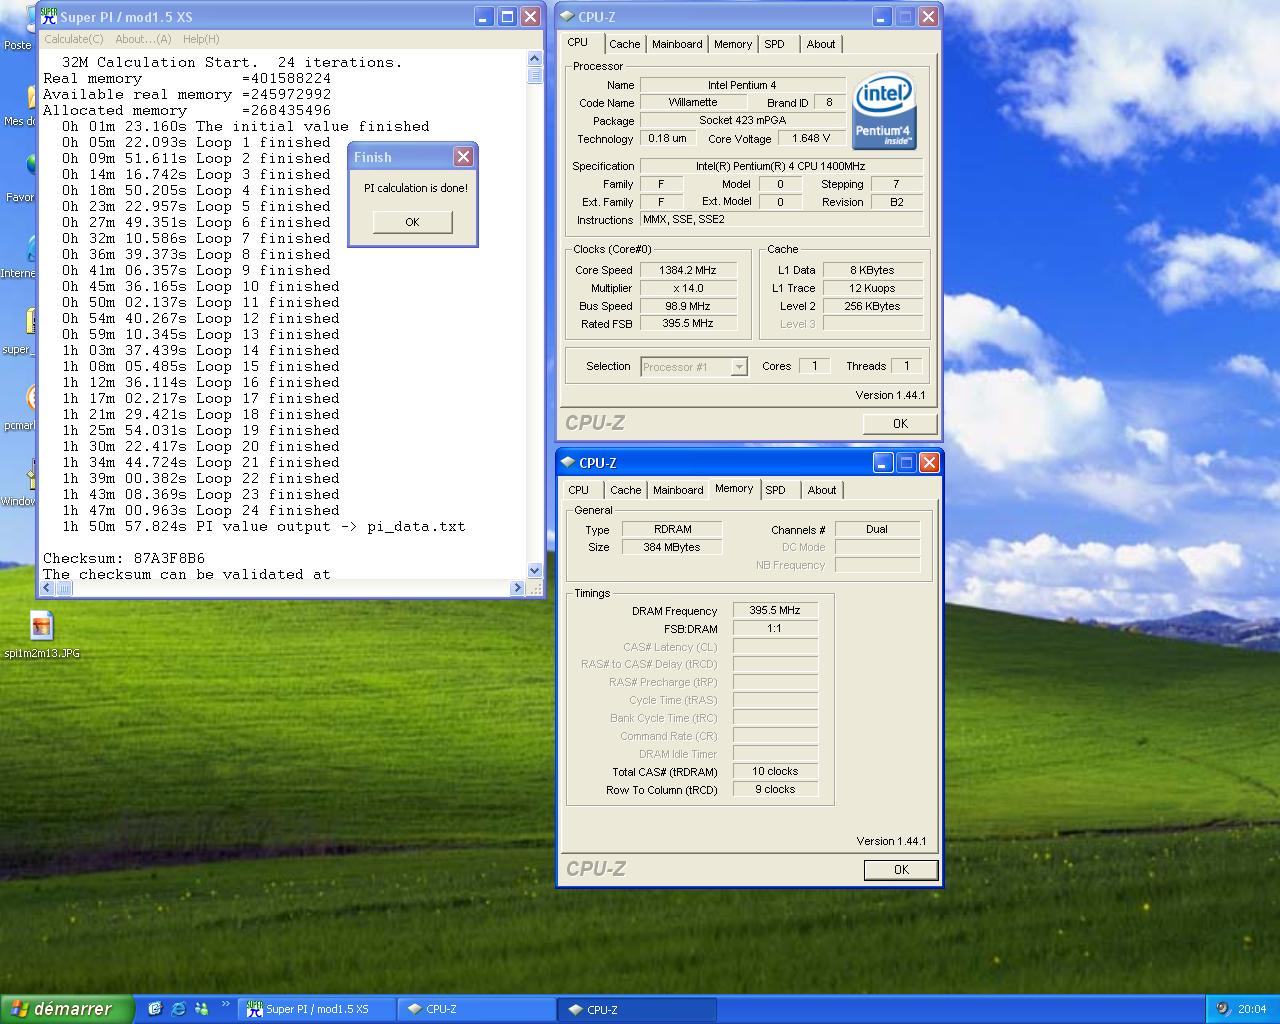Click the Core Voltage 1.648 V field
Screen dimensions: 1280x1024
(x=810, y=139)
